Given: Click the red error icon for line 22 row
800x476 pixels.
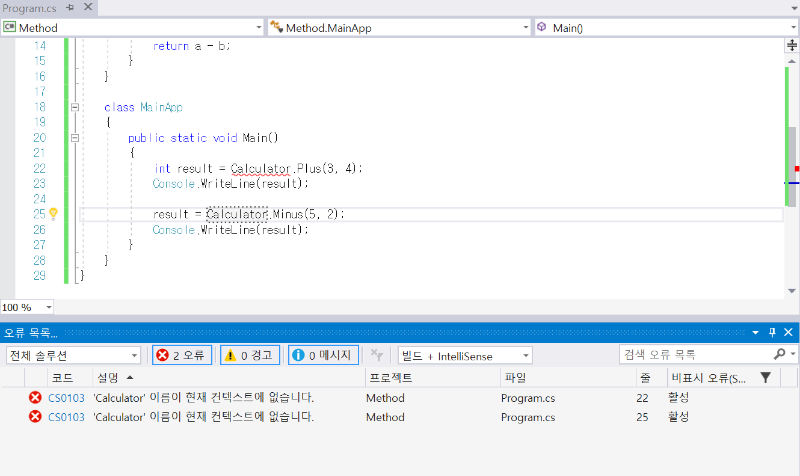Looking at the screenshot, I should coord(35,397).
